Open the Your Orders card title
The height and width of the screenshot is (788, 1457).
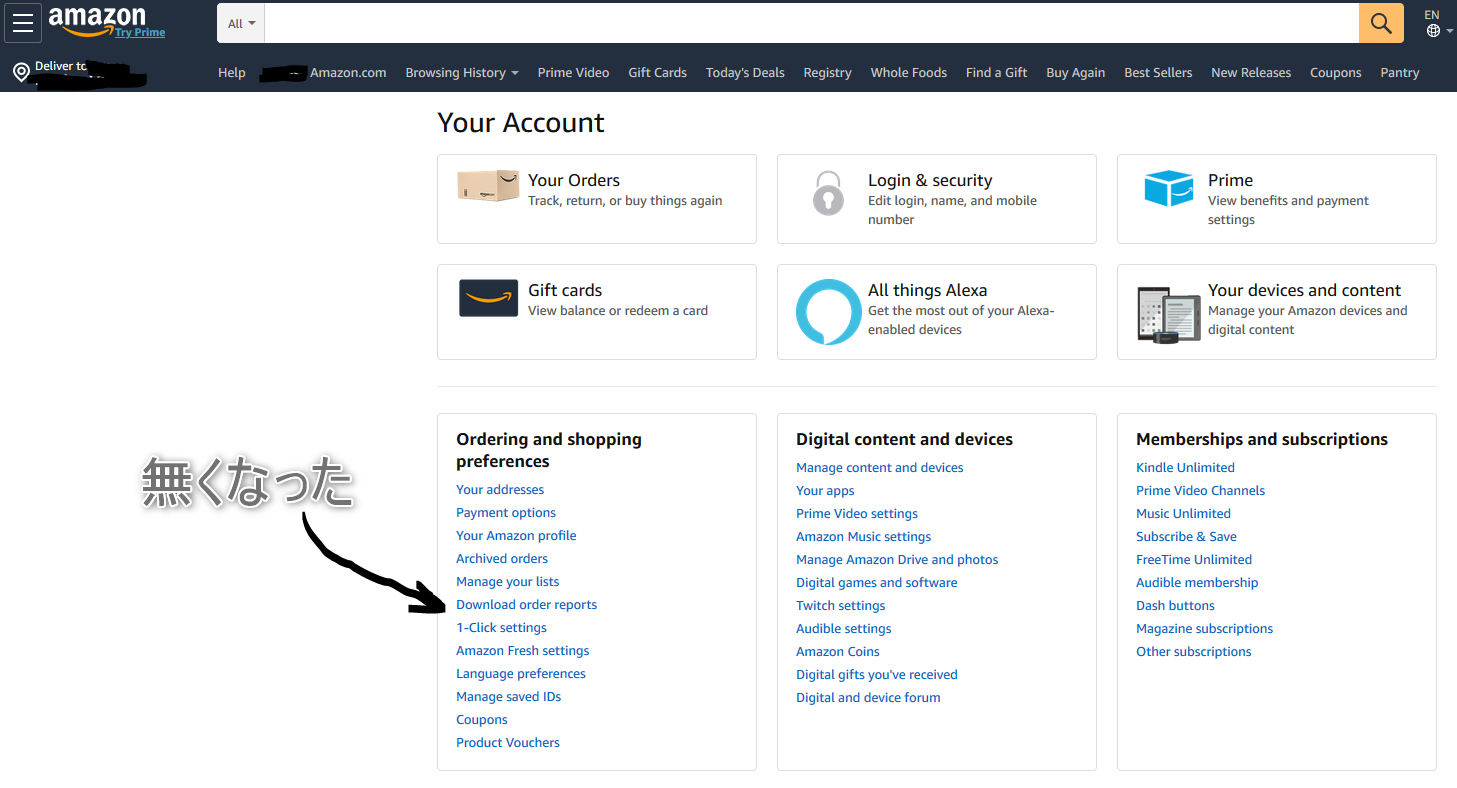(x=574, y=180)
